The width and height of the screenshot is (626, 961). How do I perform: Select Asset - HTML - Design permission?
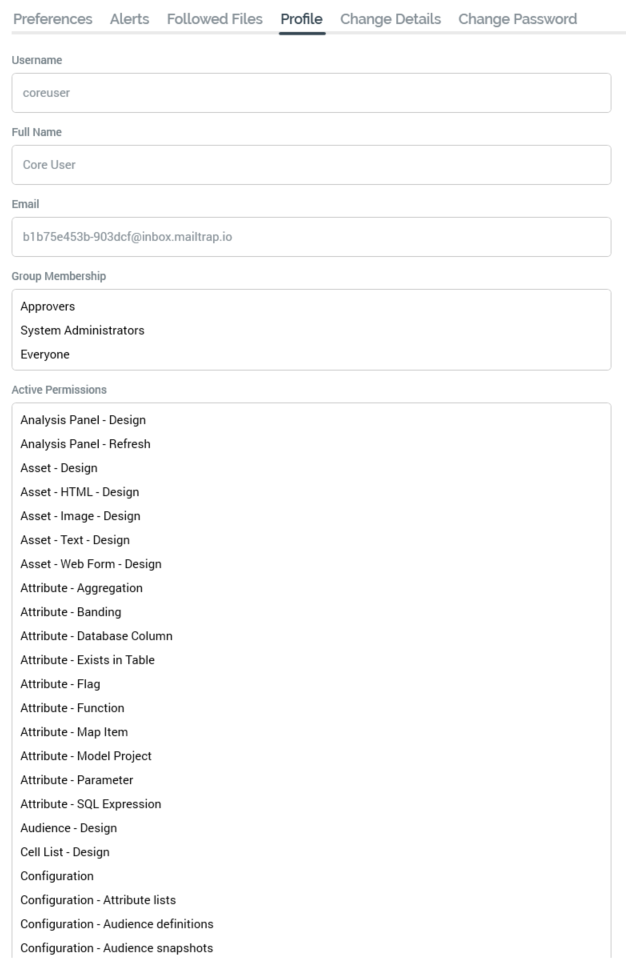tap(80, 492)
